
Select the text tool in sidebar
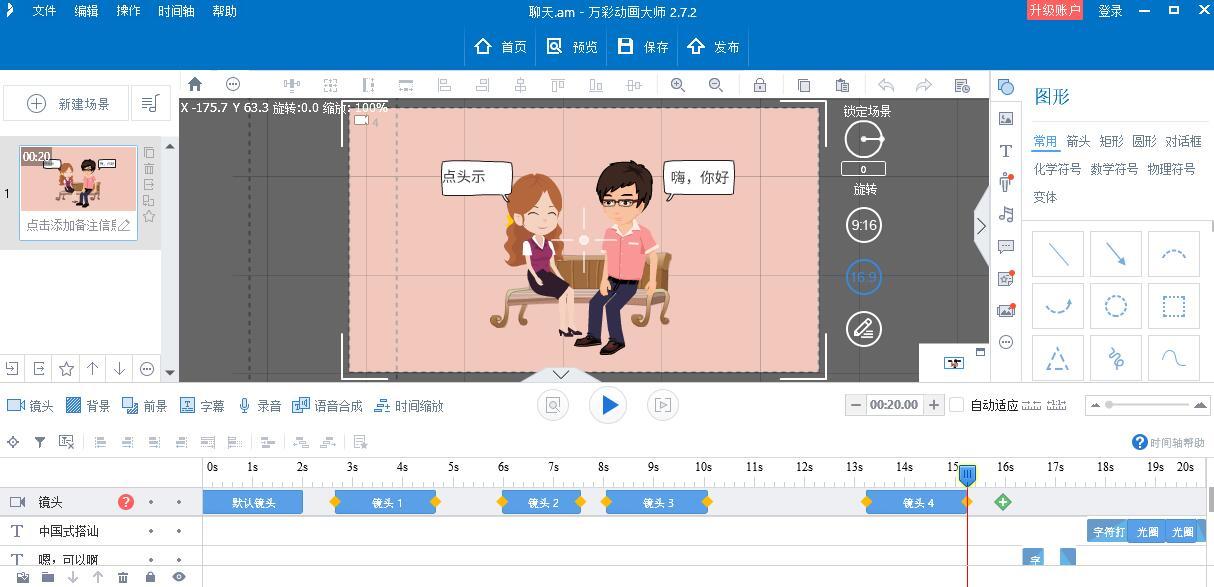tap(1006, 150)
